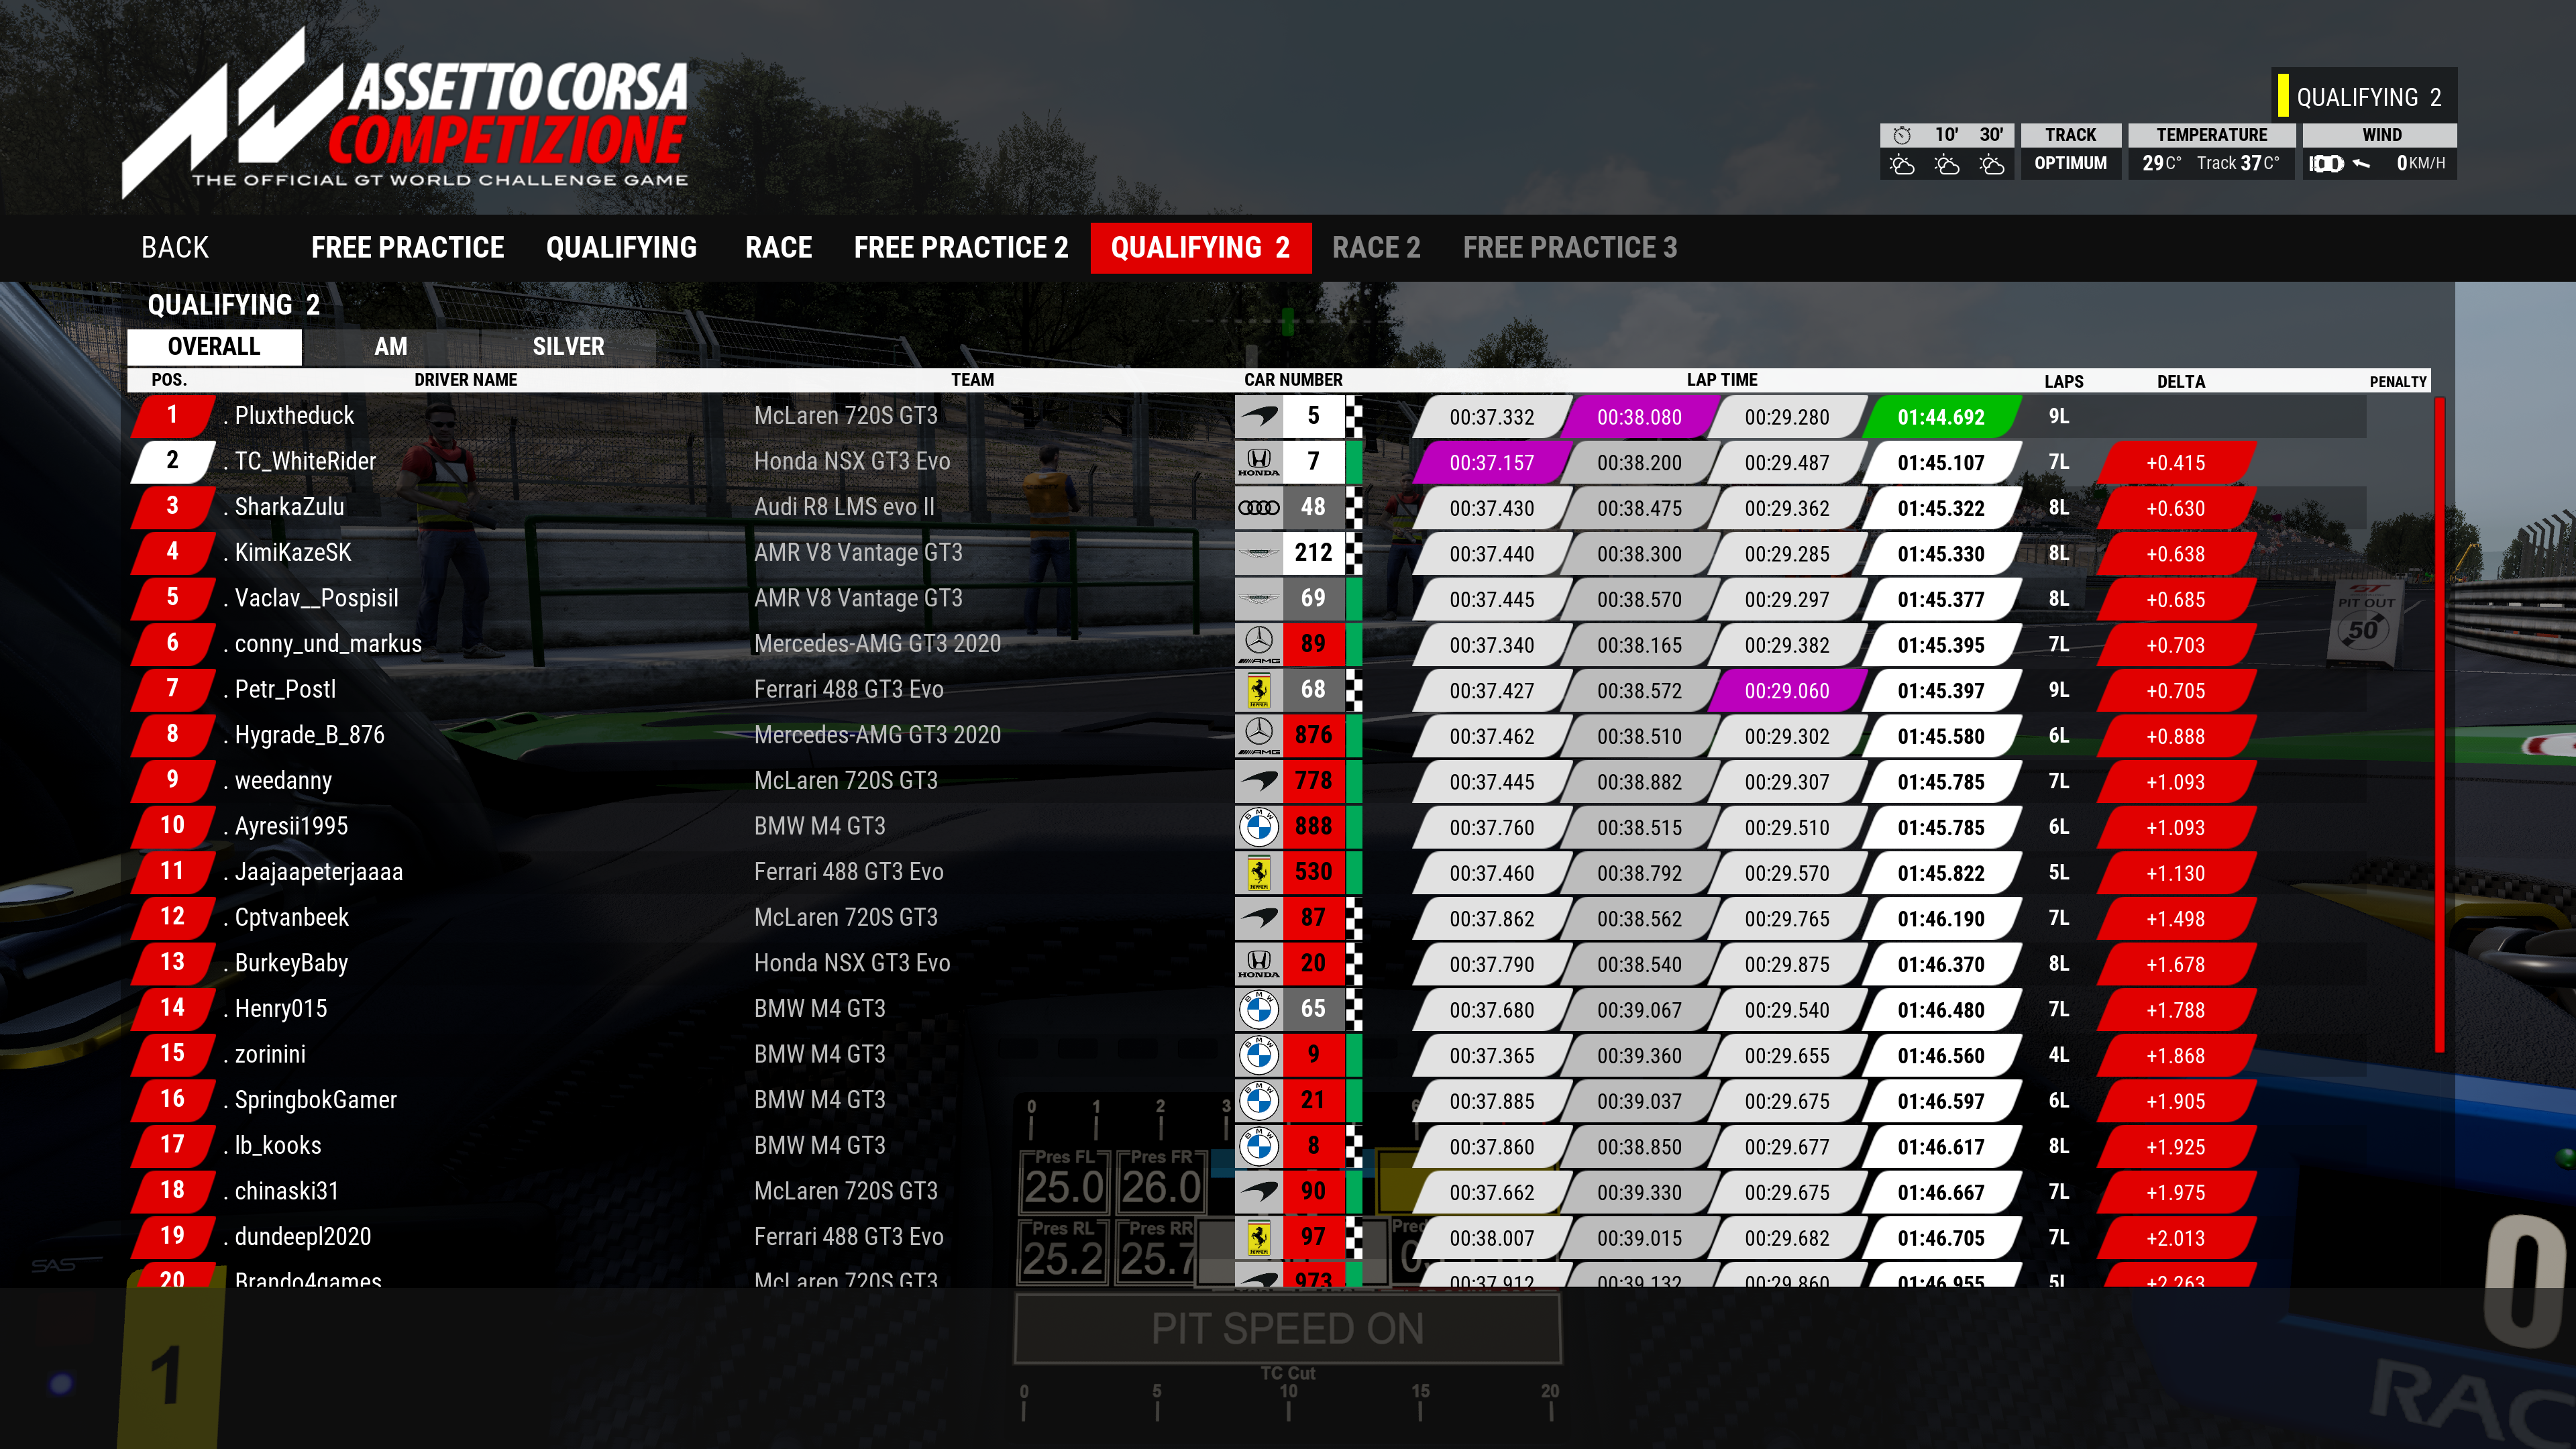The image size is (2576, 1449).
Task: Click the McLaren logo beside car 90
Action: 1259,1192
